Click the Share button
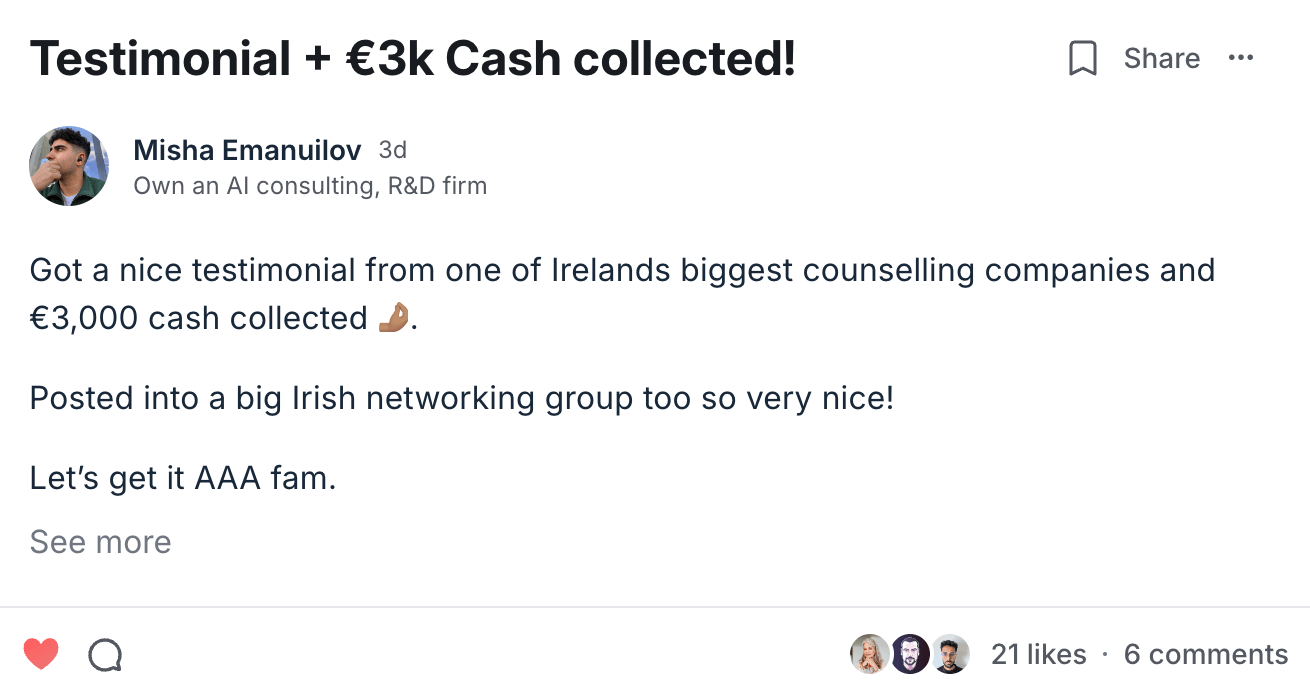This screenshot has width=1310, height=688. tap(1161, 59)
